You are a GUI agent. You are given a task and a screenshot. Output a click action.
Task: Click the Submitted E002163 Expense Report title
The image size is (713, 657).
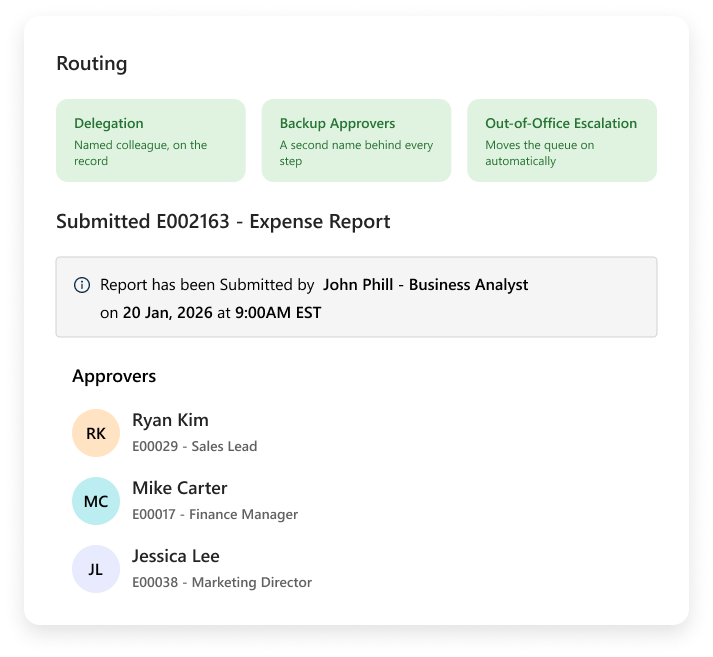(x=223, y=221)
